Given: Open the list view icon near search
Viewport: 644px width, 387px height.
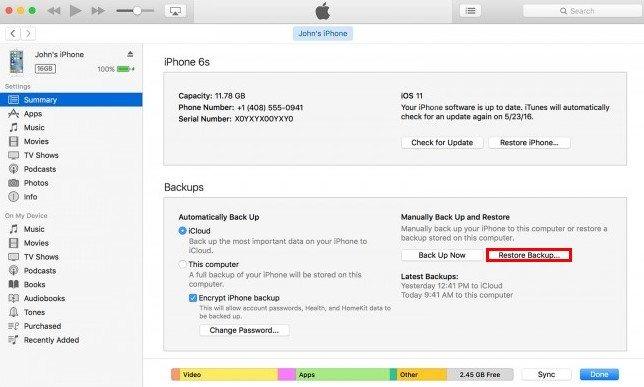Looking at the screenshot, I should 470,11.
